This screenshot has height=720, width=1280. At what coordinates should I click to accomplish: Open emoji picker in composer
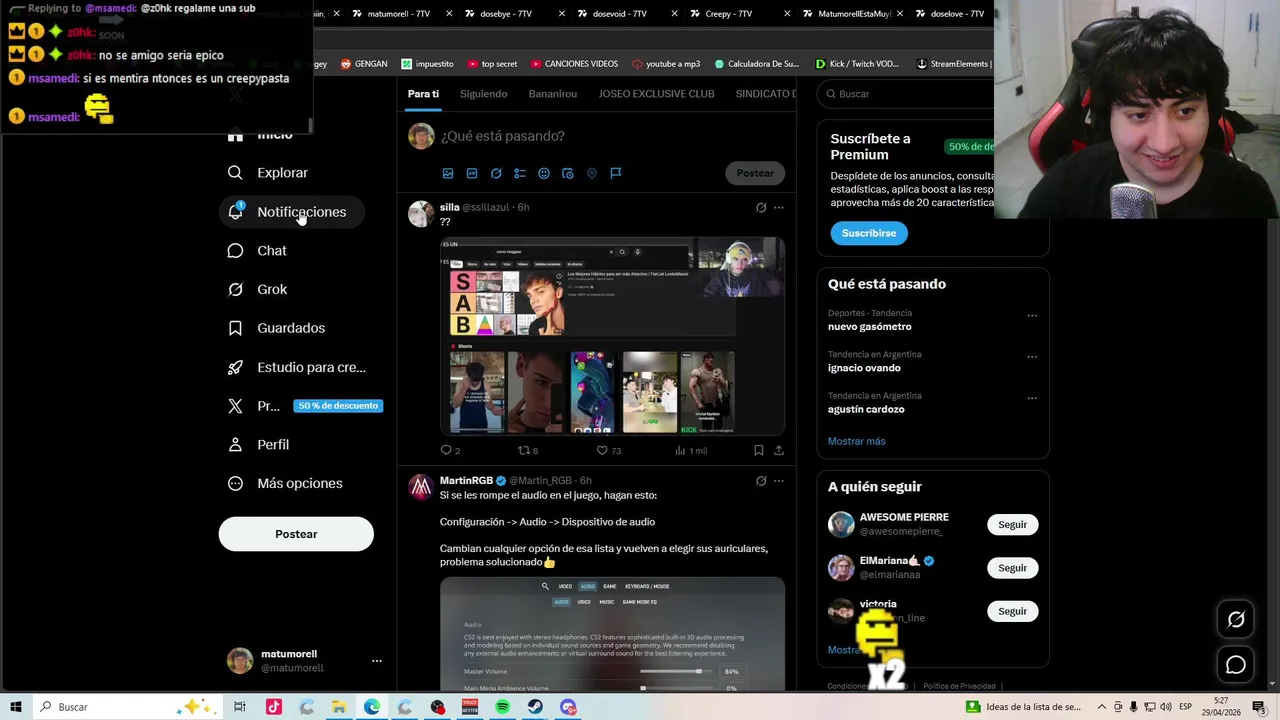[544, 173]
